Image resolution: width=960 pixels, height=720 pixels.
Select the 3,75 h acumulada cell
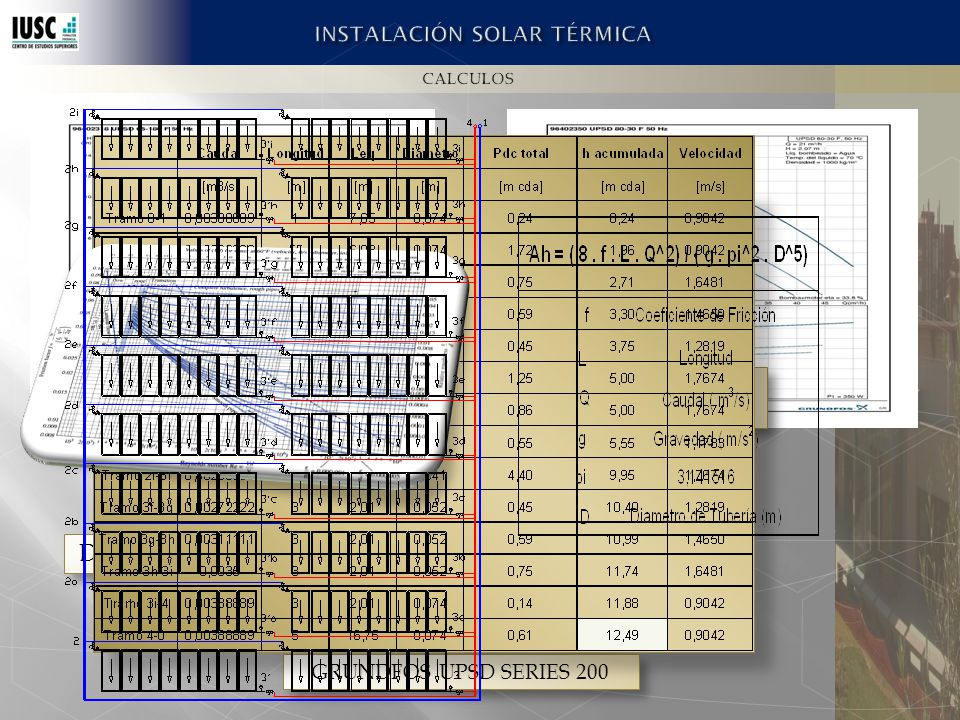pyautogui.click(x=622, y=347)
